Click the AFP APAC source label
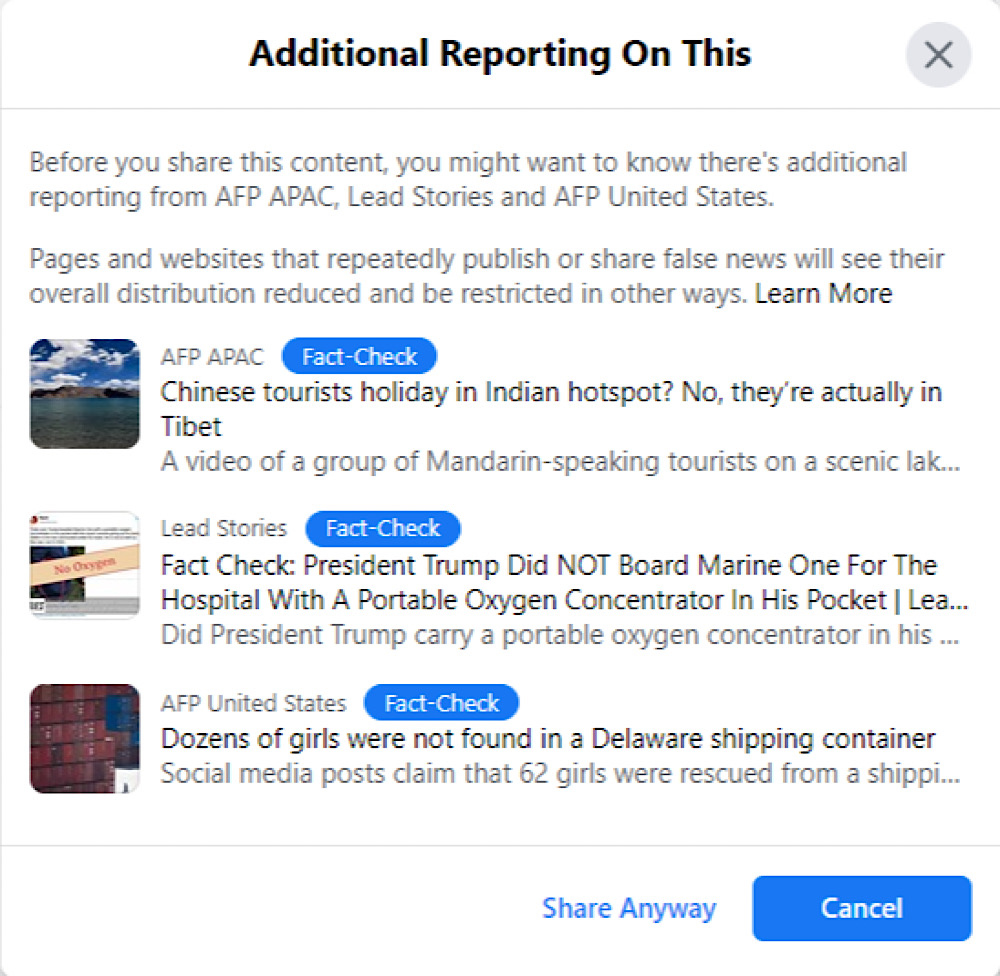1000x976 pixels. click(x=212, y=357)
